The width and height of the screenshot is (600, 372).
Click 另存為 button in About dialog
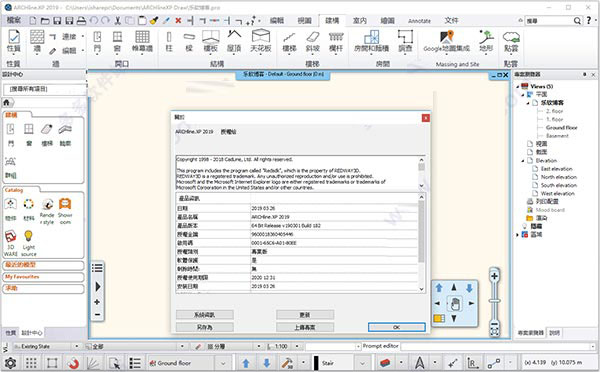point(205,327)
